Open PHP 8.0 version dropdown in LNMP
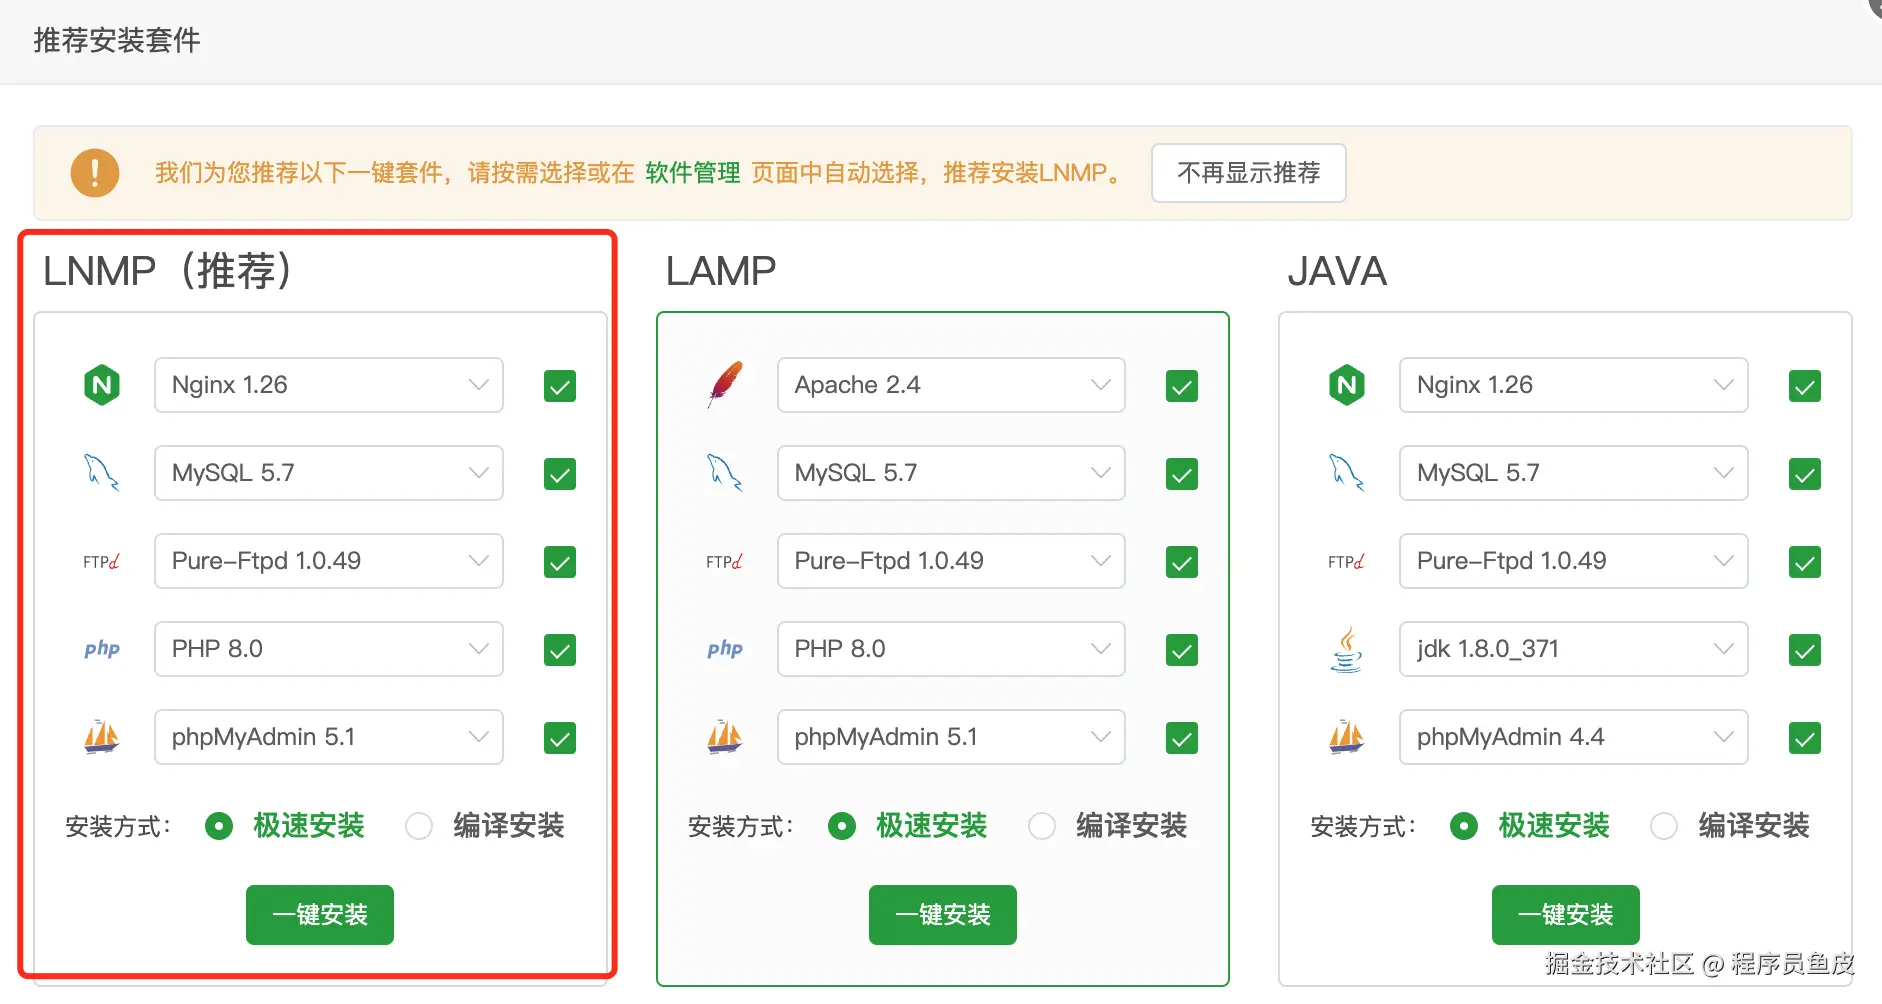Viewport: 1882px width, 1004px height. click(329, 649)
